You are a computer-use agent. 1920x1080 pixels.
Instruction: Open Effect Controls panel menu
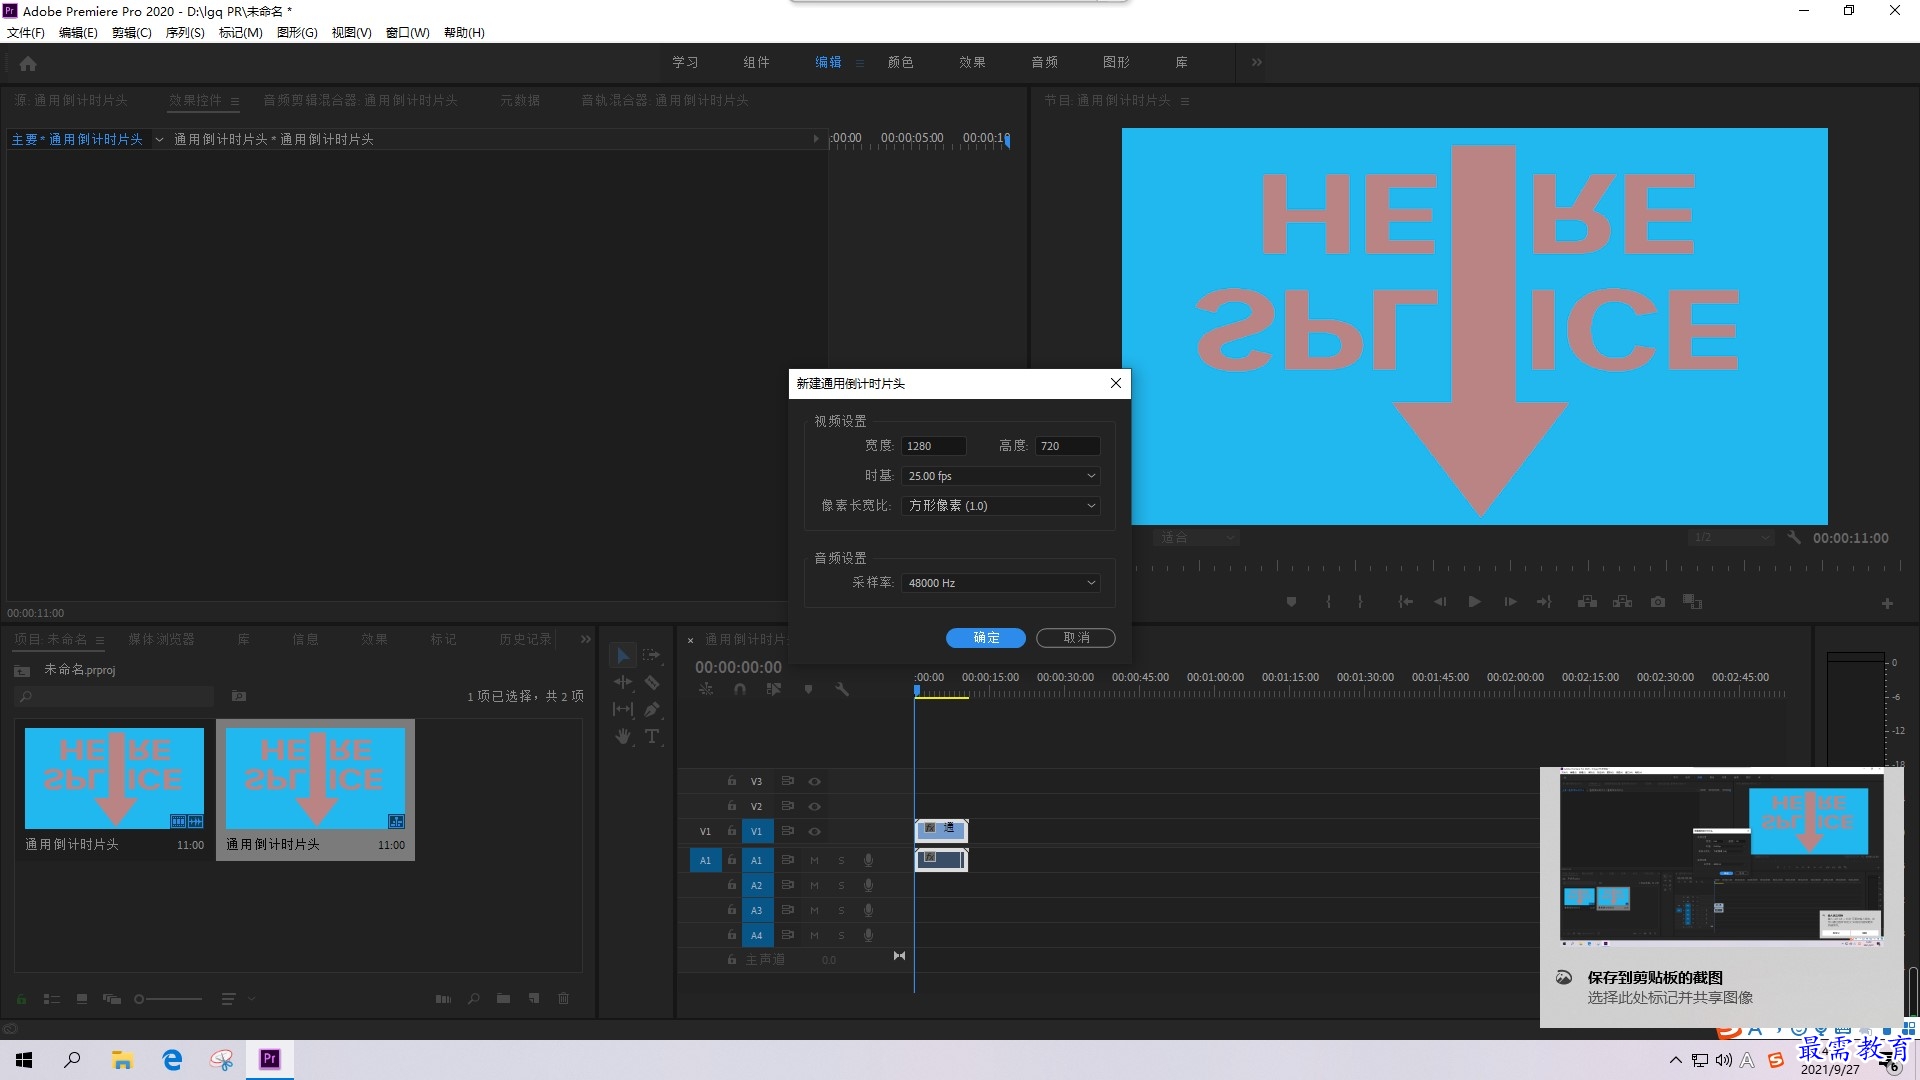pyautogui.click(x=235, y=101)
